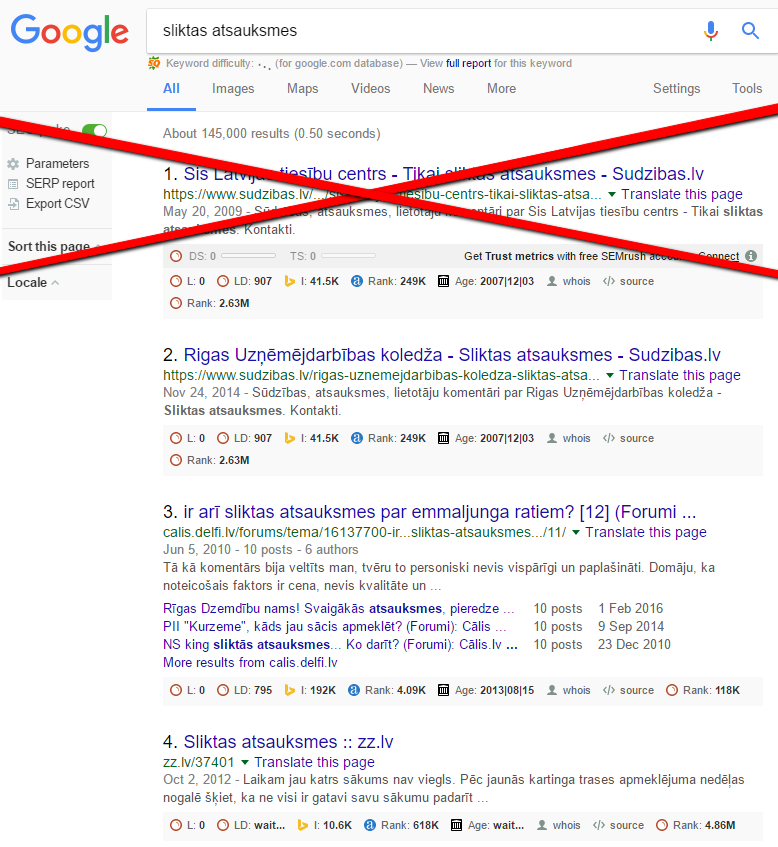Switch to the News tab
This screenshot has height=847, width=778.
tap(439, 89)
